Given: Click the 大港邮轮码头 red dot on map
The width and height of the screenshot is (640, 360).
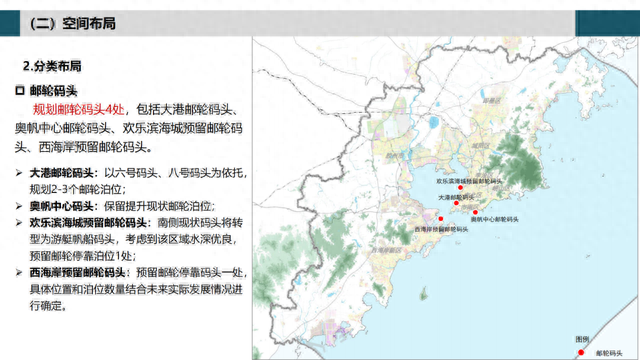Looking at the screenshot, I should [x=456, y=203].
